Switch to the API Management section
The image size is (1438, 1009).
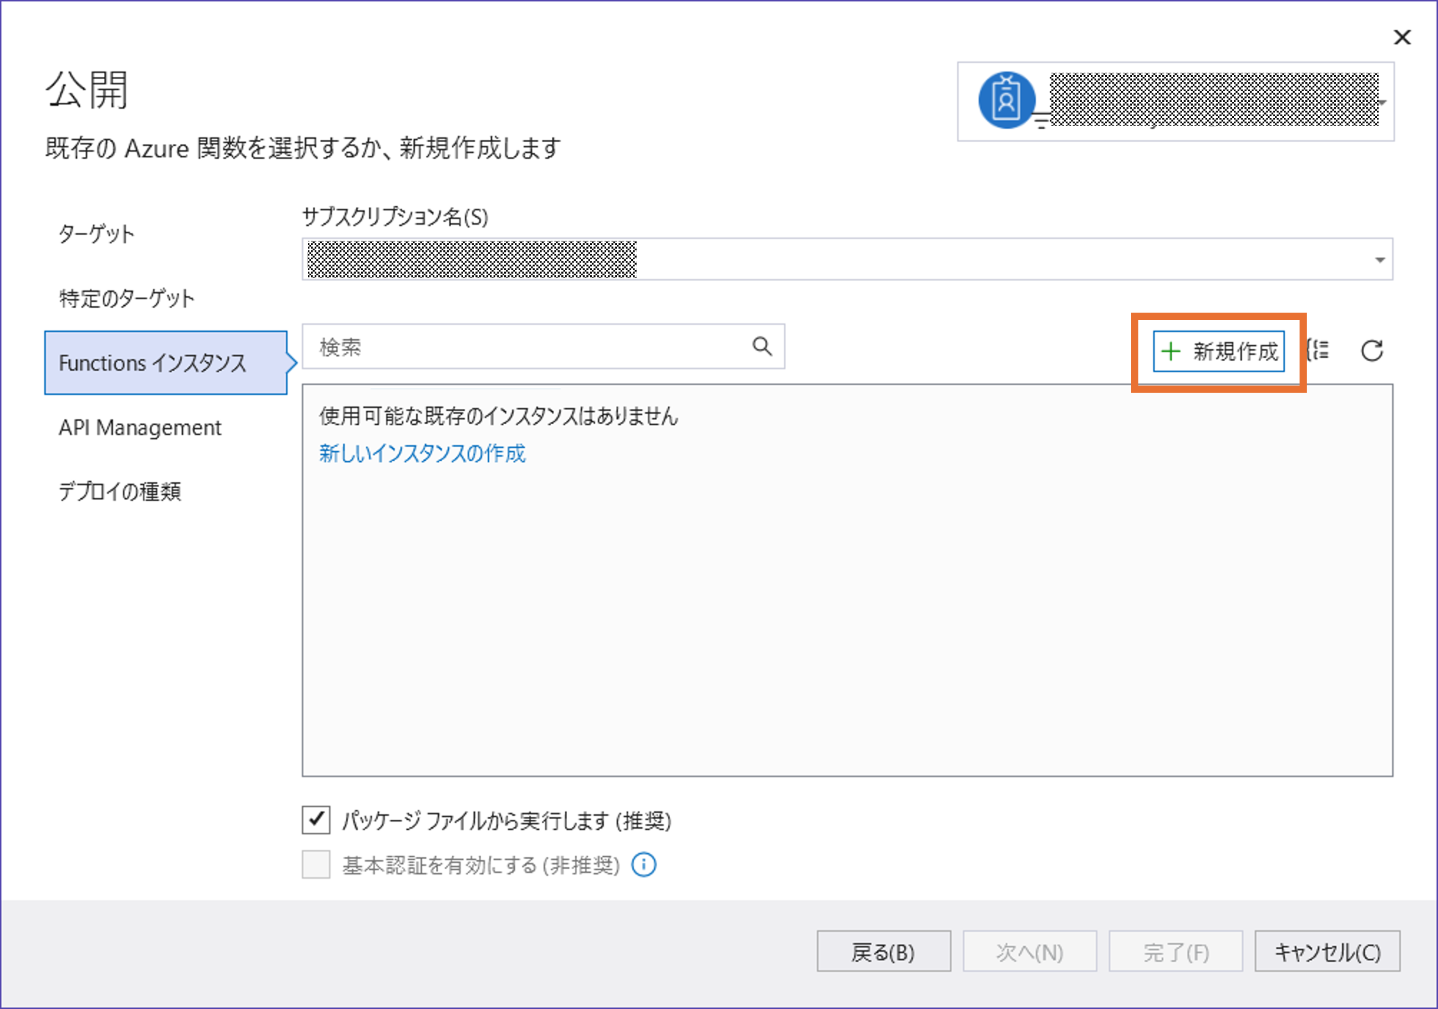(x=140, y=427)
